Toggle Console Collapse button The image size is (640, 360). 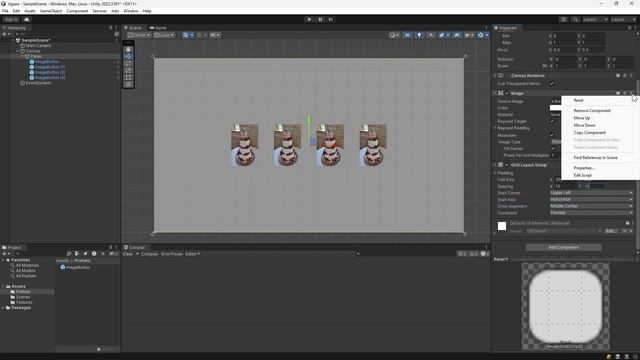coord(149,254)
